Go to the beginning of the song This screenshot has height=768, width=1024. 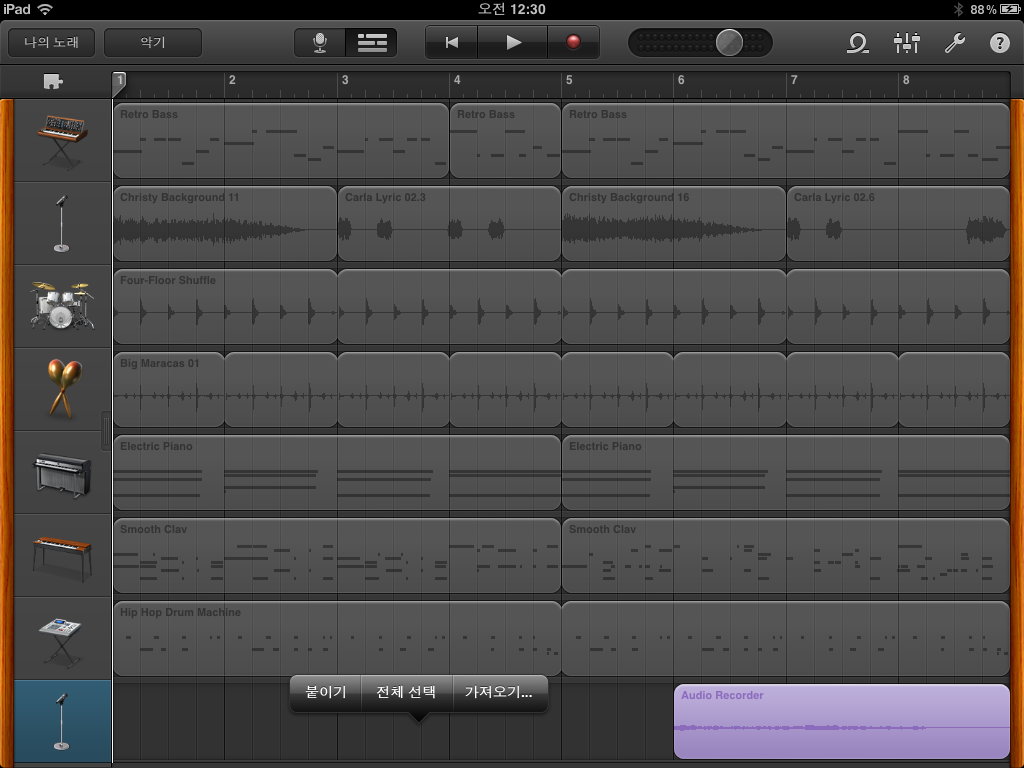(451, 43)
